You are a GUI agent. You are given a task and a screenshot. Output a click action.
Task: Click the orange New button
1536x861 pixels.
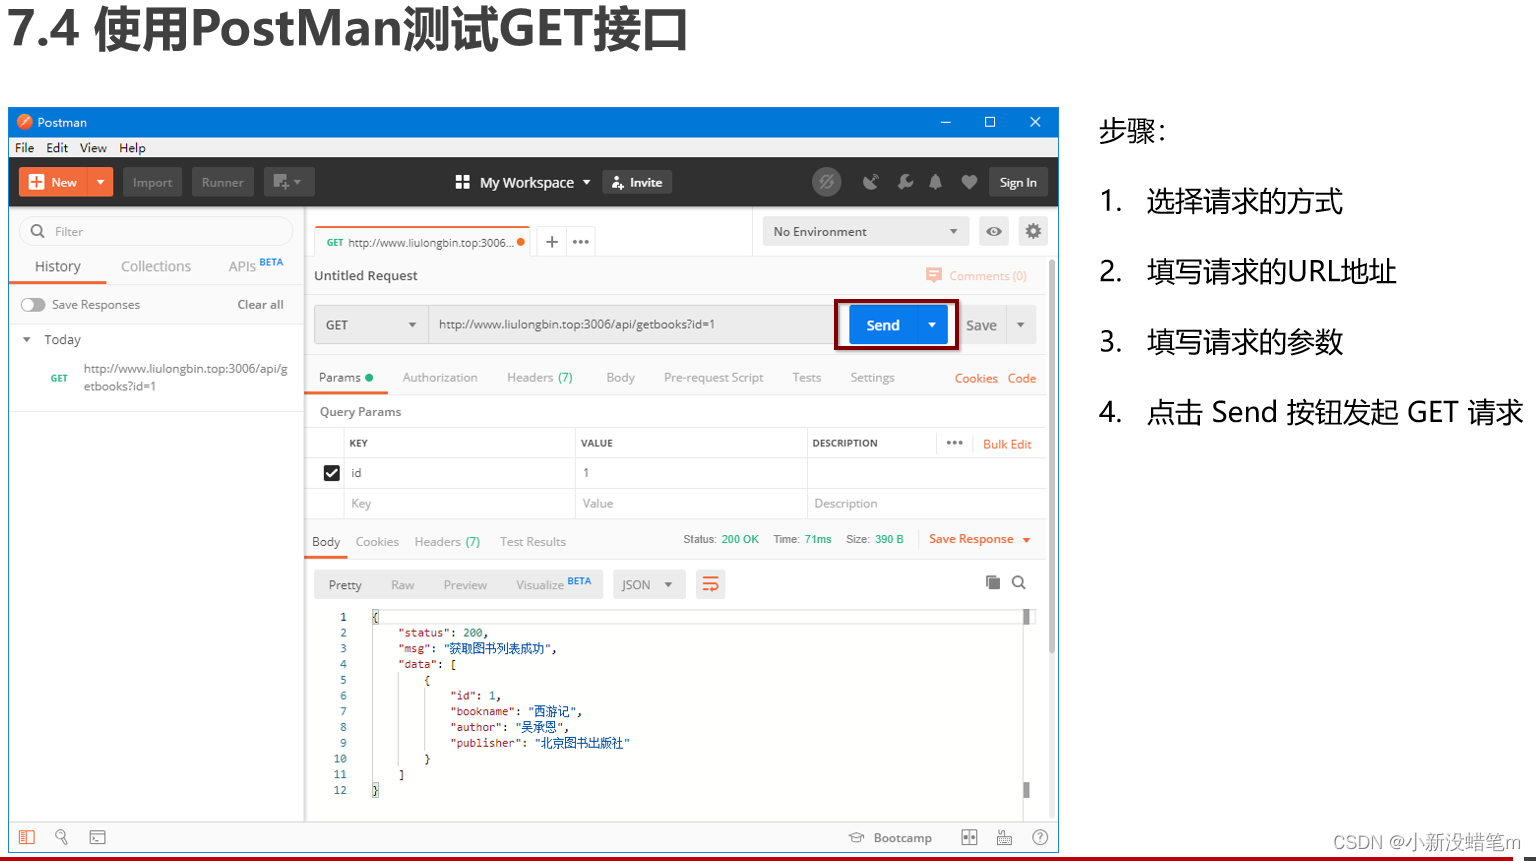(53, 182)
